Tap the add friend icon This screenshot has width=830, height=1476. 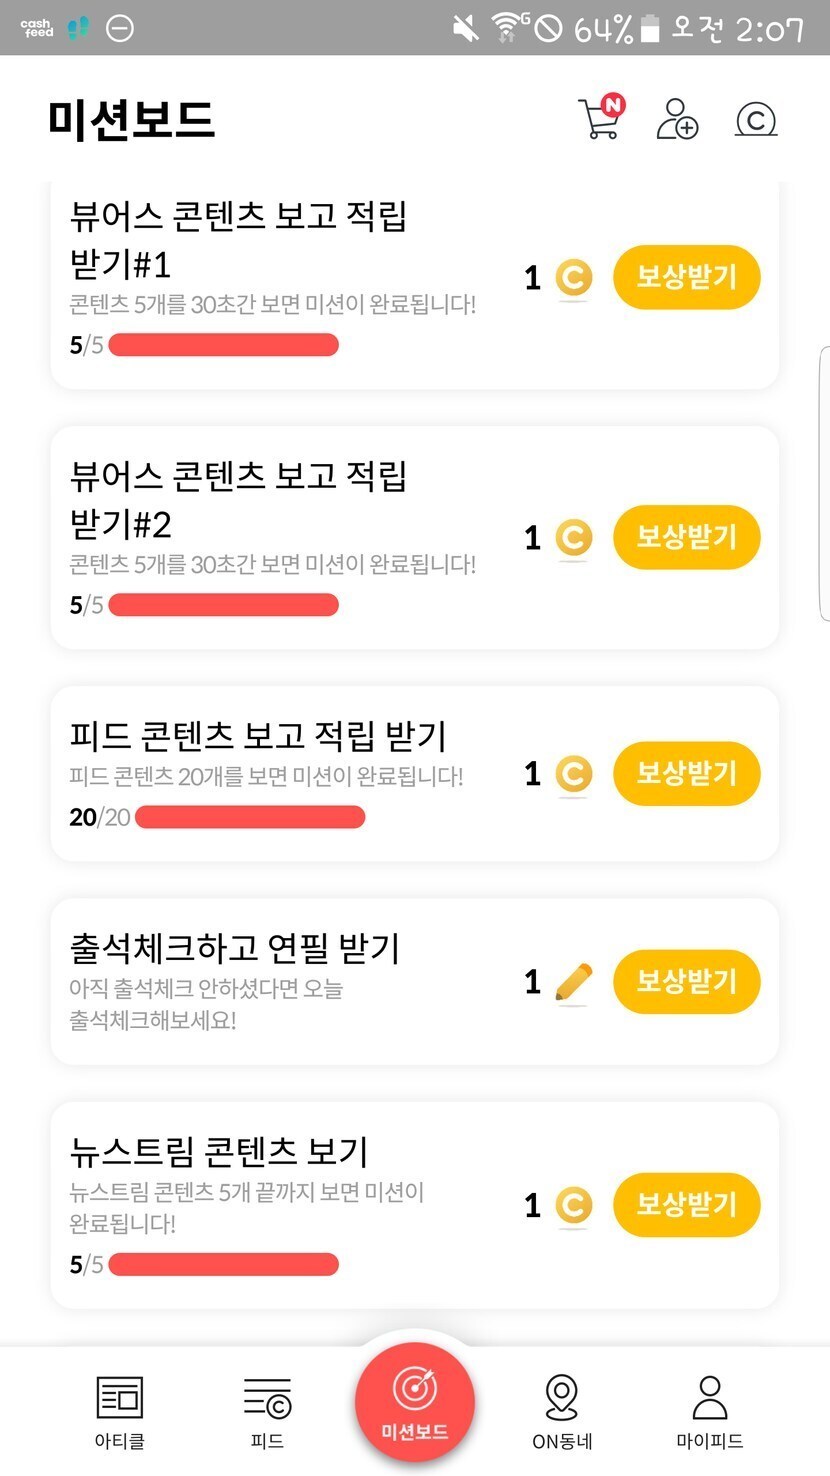coord(677,119)
